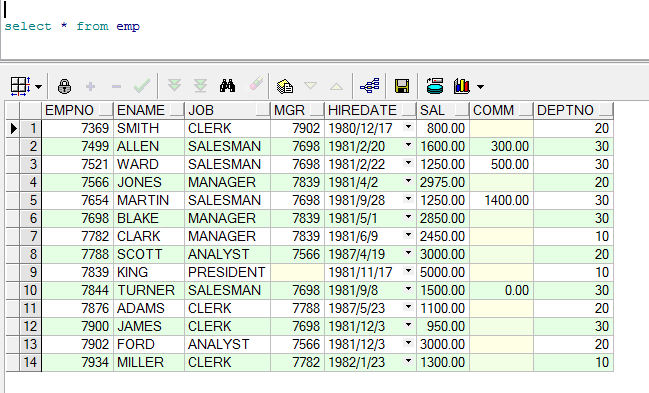
Task: Click the MGR column header
Action: (x=298, y=110)
